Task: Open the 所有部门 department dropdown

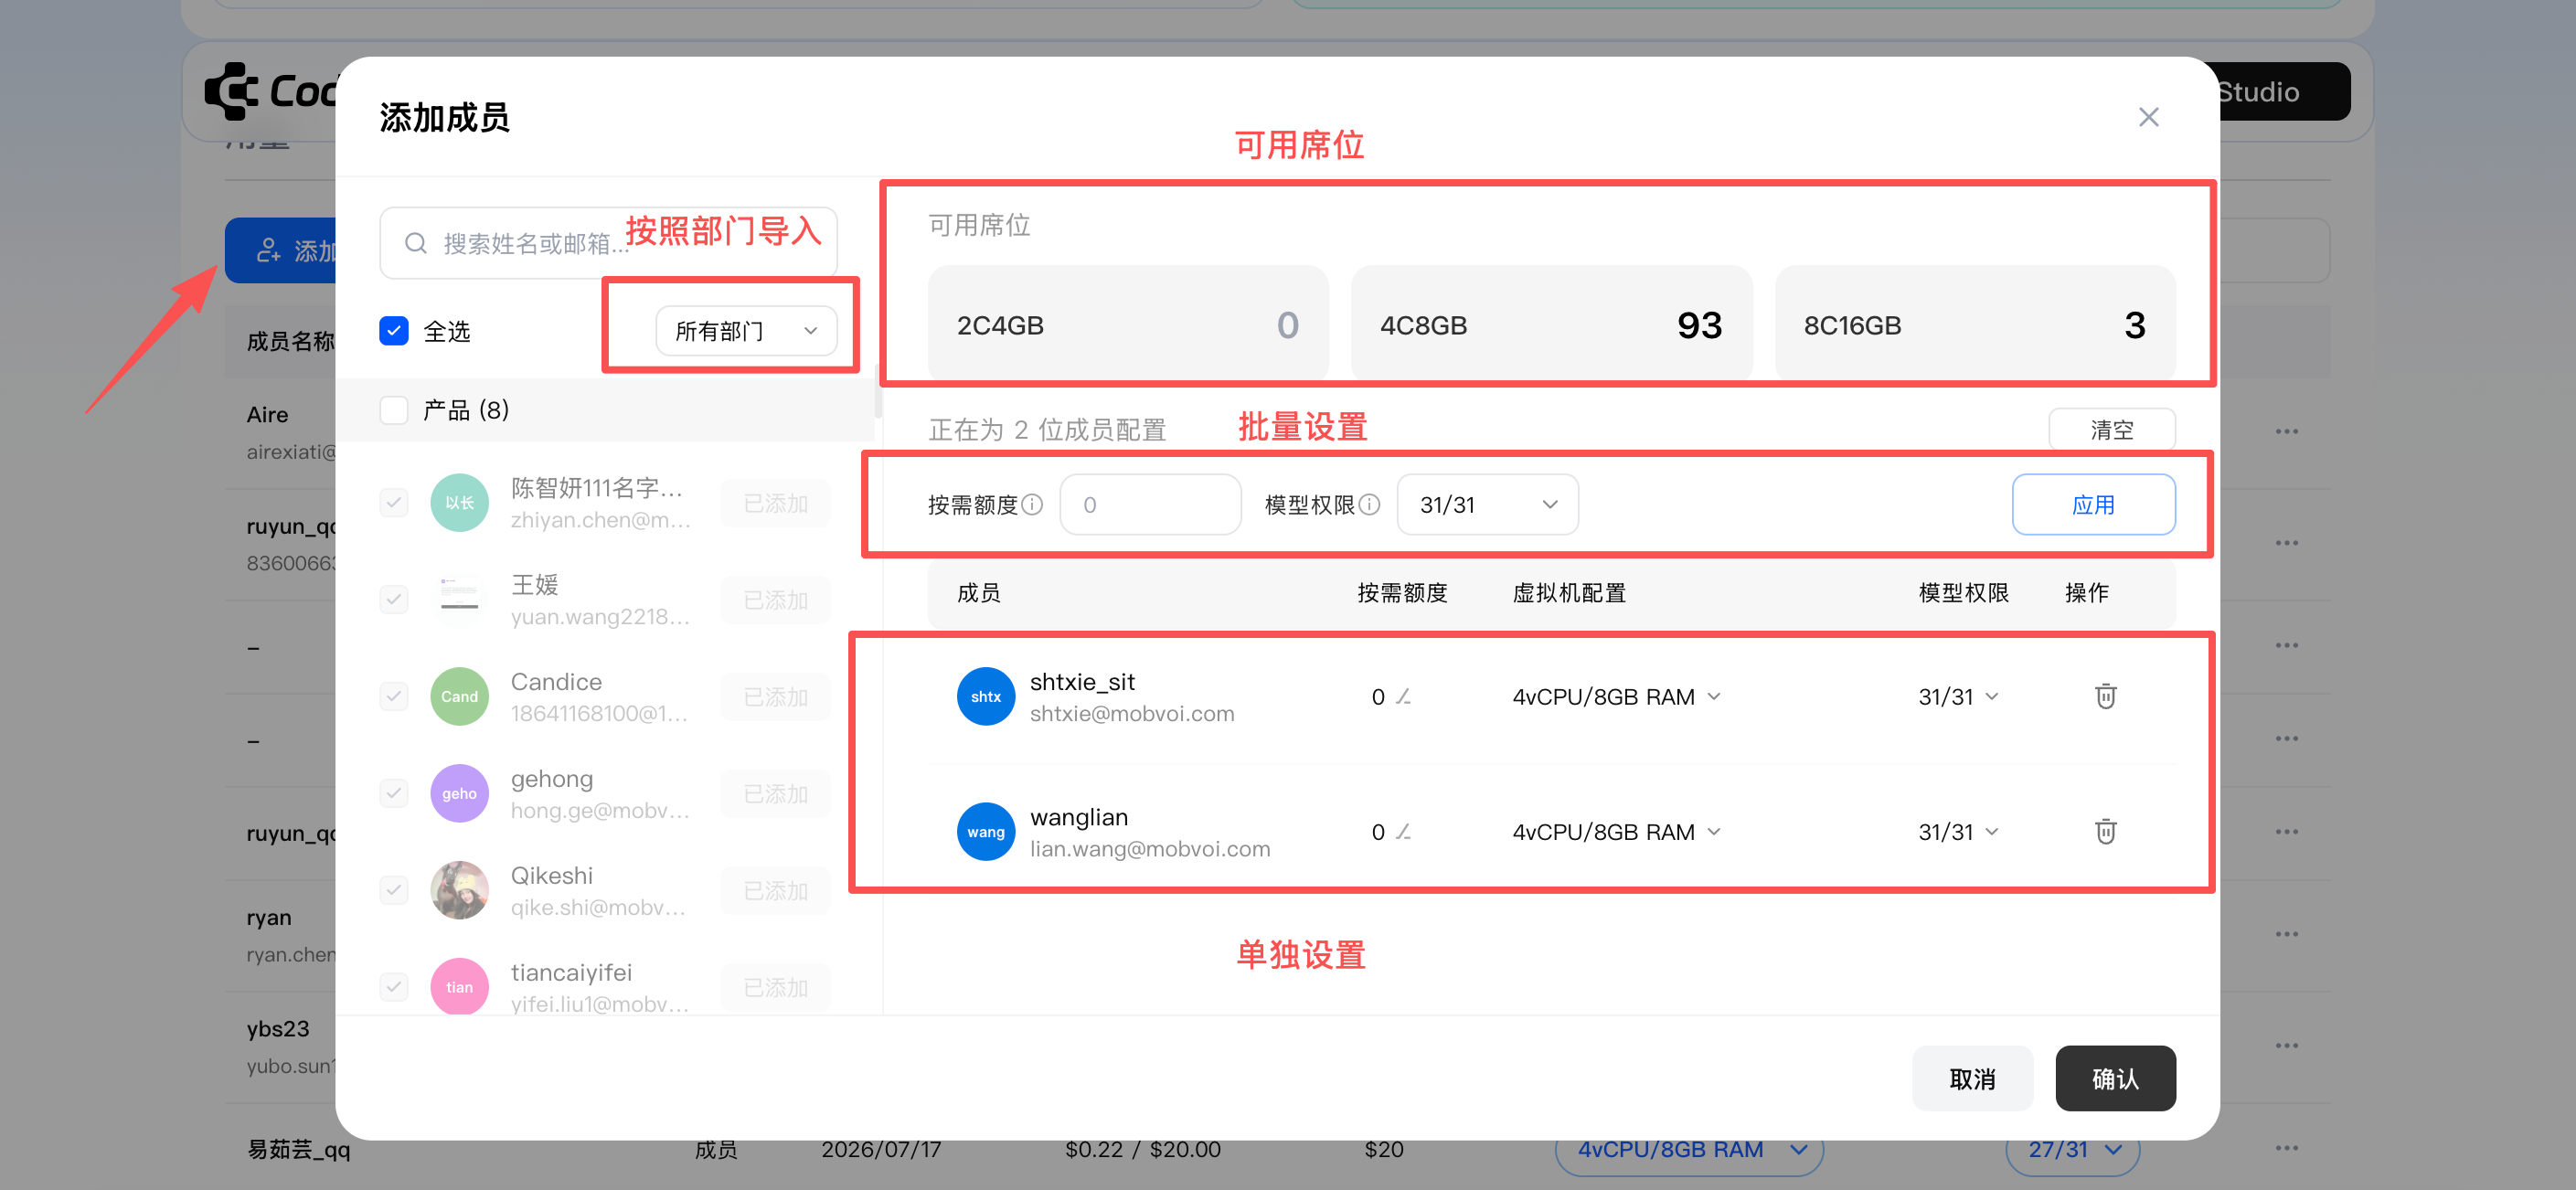Action: coord(746,330)
